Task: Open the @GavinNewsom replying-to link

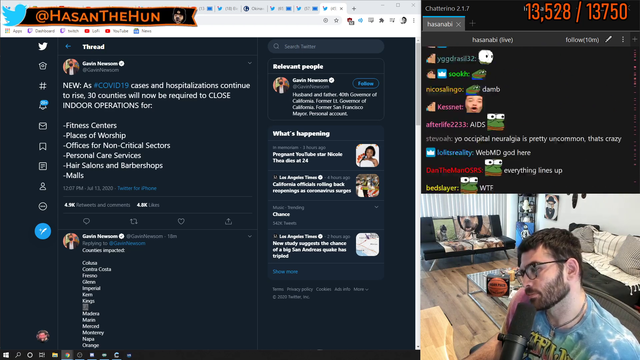Action: [127, 243]
